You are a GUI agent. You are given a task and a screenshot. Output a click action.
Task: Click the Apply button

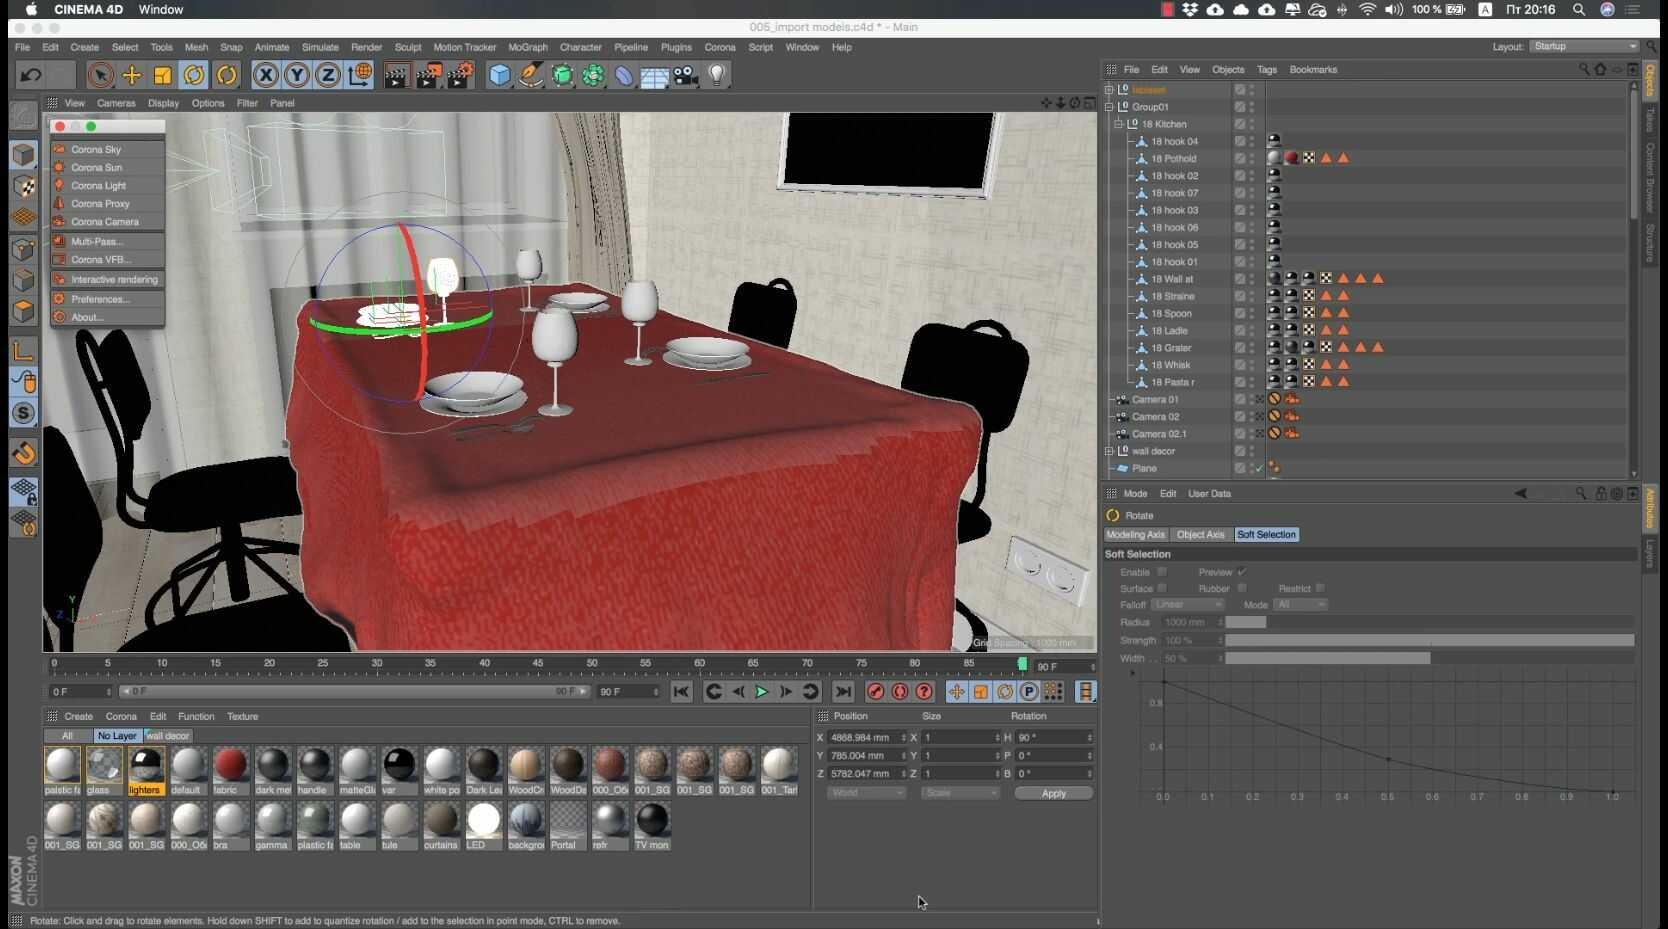tap(1054, 794)
